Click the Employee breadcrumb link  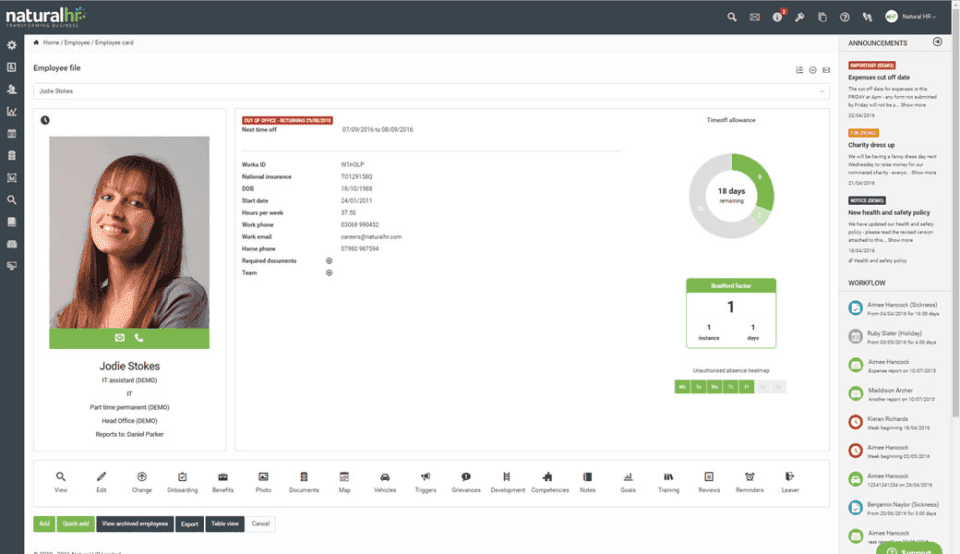pyautogui.click(x=77, y=43)
